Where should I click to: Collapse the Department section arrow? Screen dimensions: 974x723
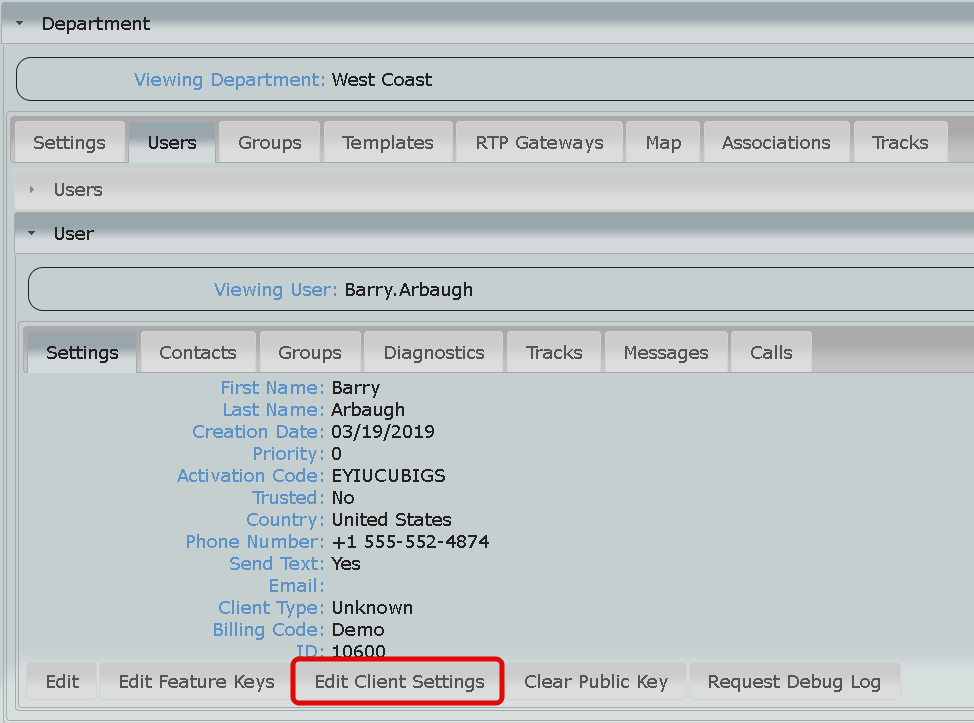tap(19, 24)
